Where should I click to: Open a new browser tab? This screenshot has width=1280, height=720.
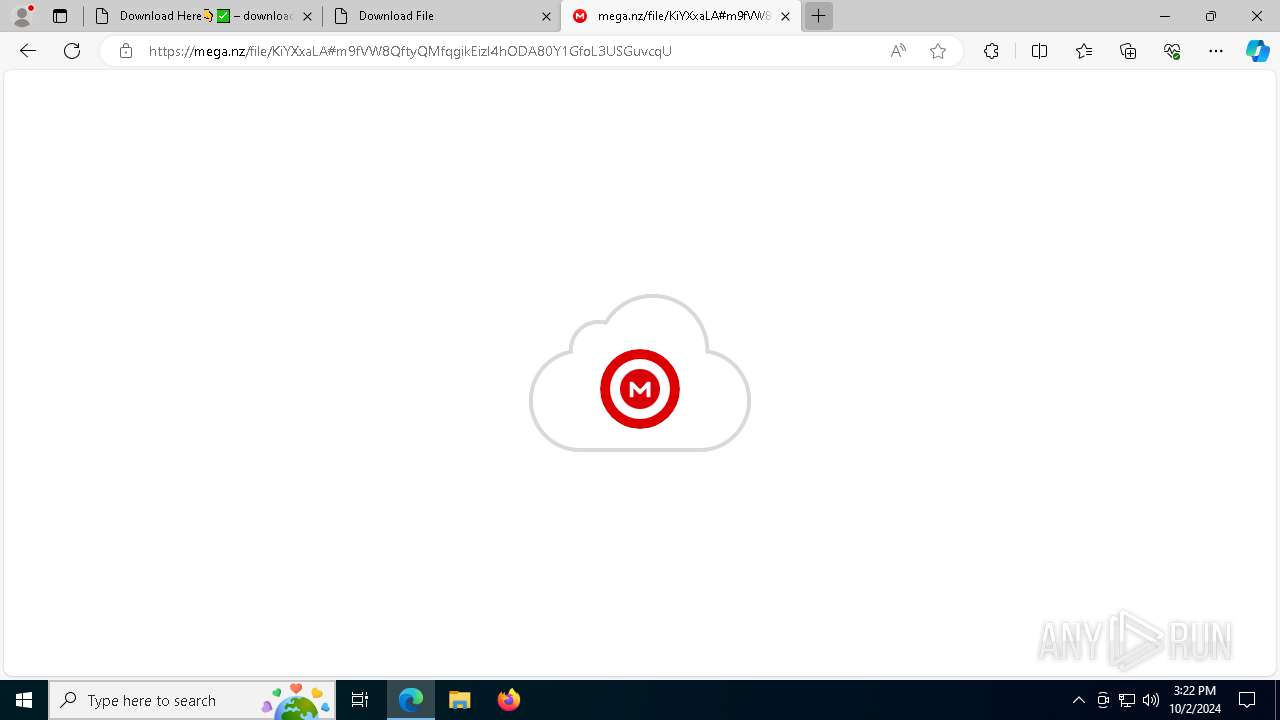click(818, 16)
